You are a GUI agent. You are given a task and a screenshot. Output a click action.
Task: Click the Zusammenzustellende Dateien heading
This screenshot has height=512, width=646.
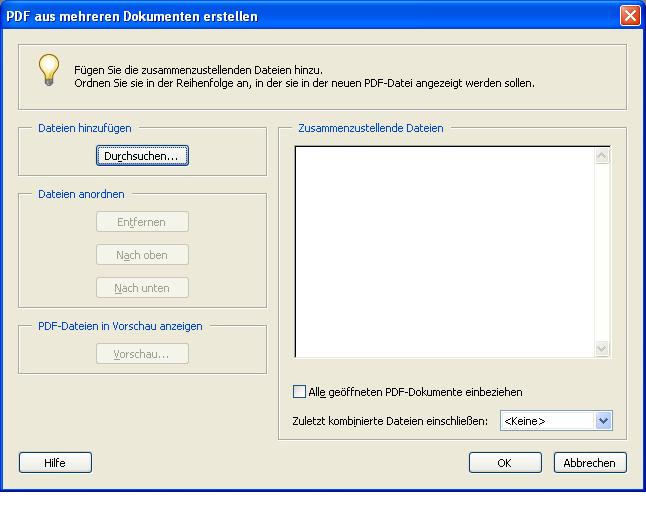click(x=371, y=128)
